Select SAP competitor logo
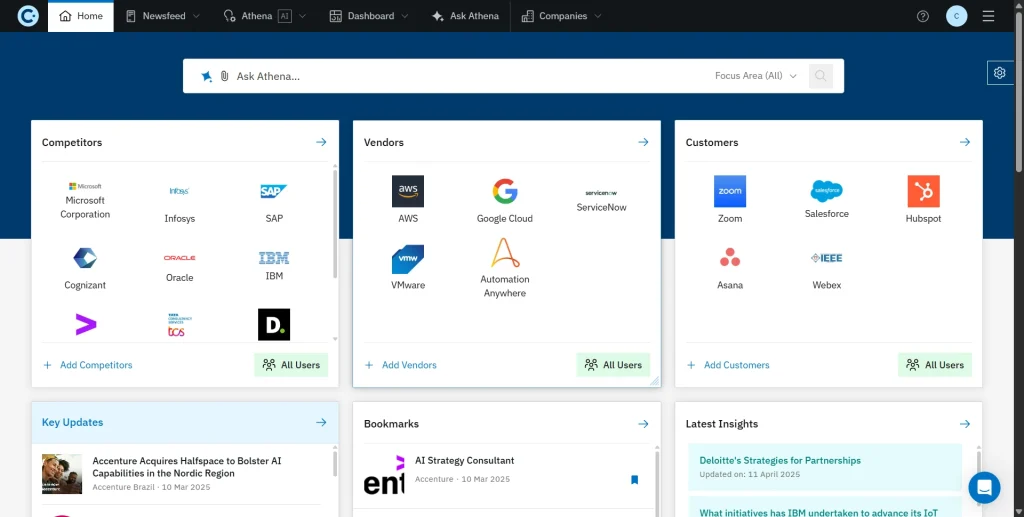1024x517 pixels. pyautogui.click(x=274, y=191)
